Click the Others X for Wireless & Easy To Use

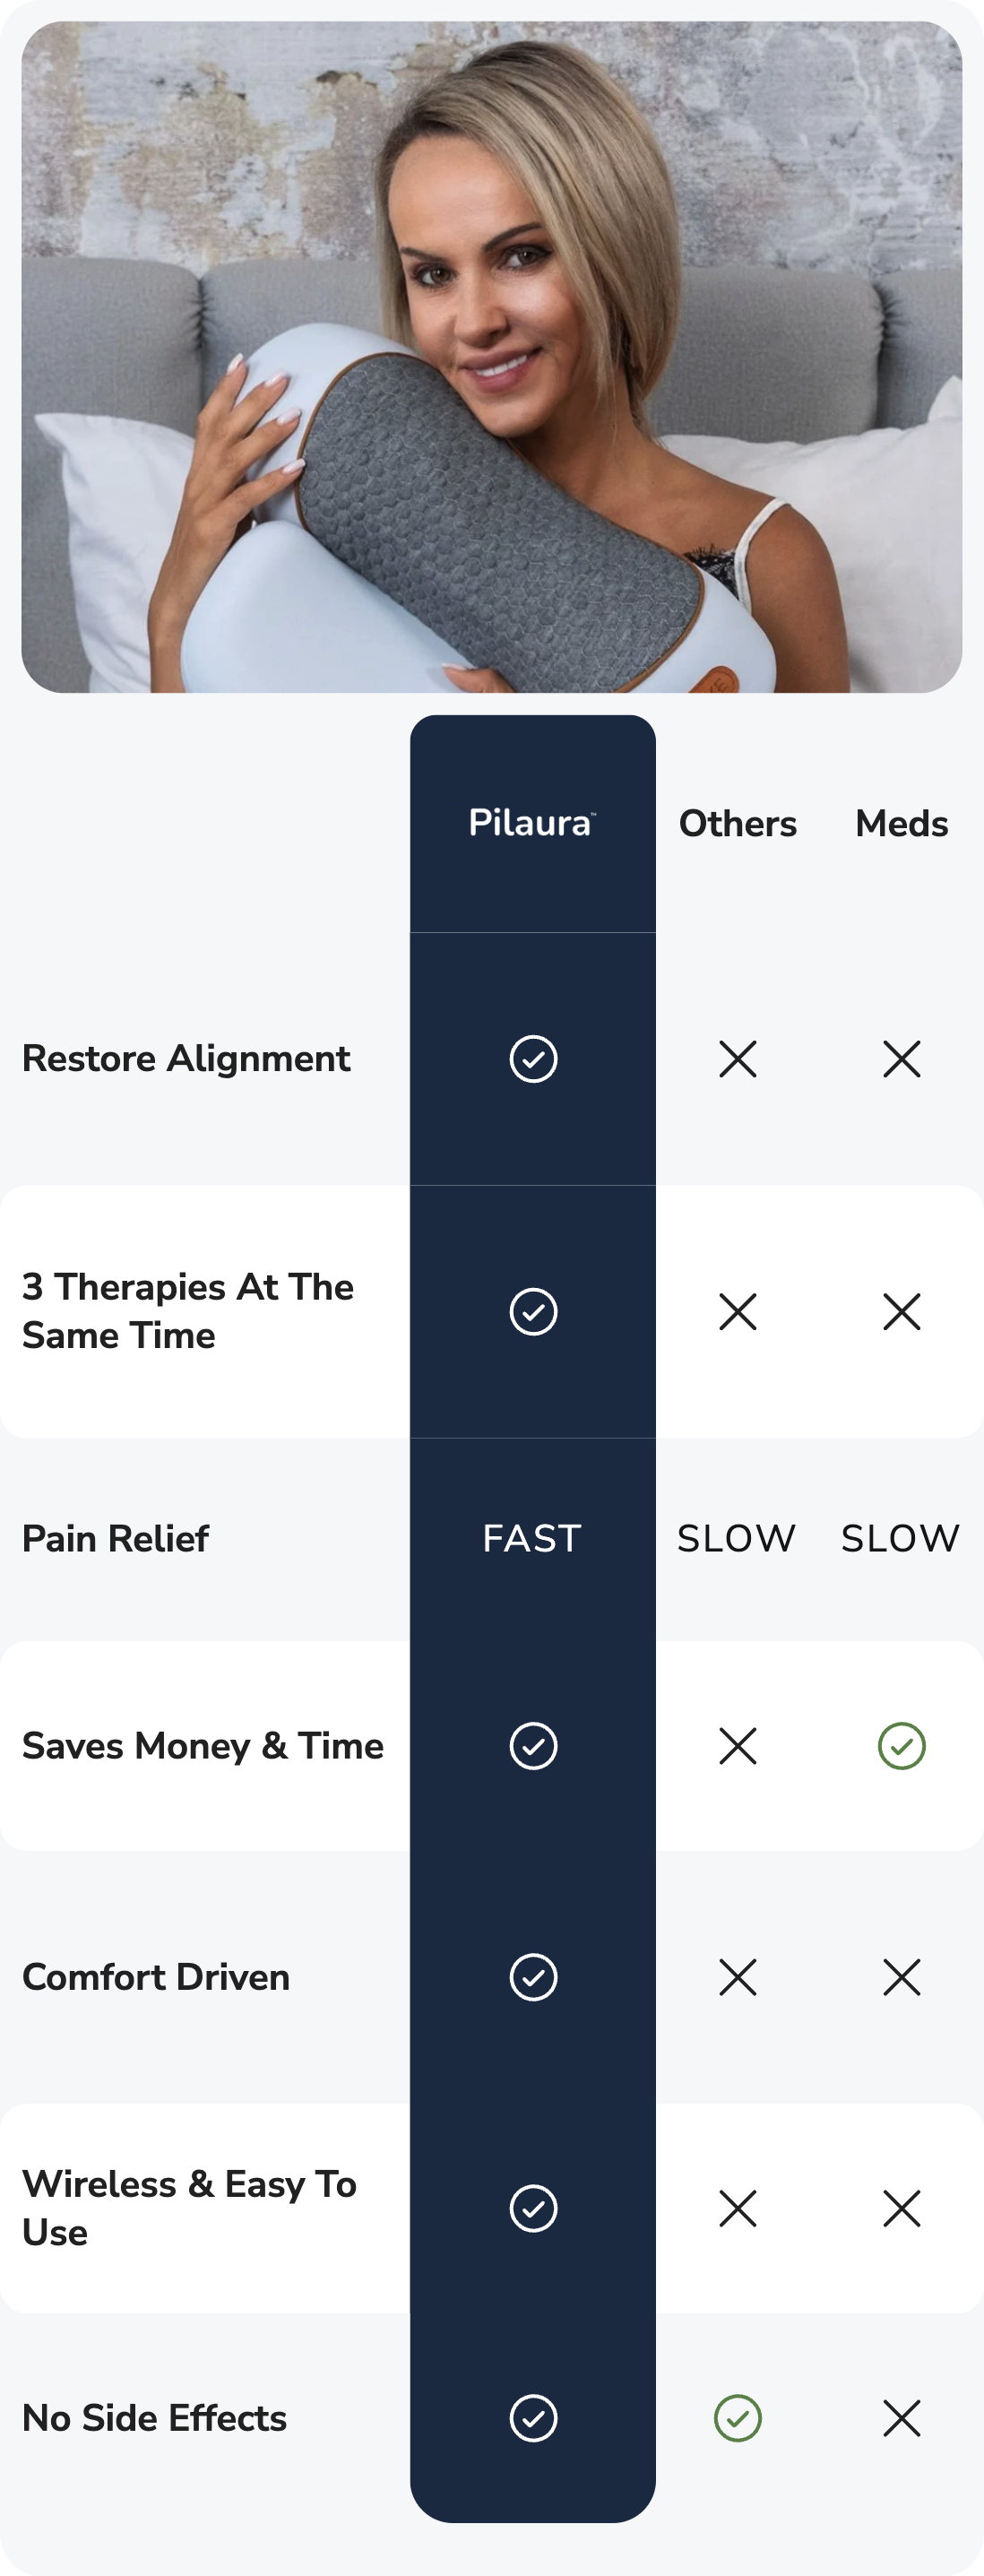(x=738, y=2208)
